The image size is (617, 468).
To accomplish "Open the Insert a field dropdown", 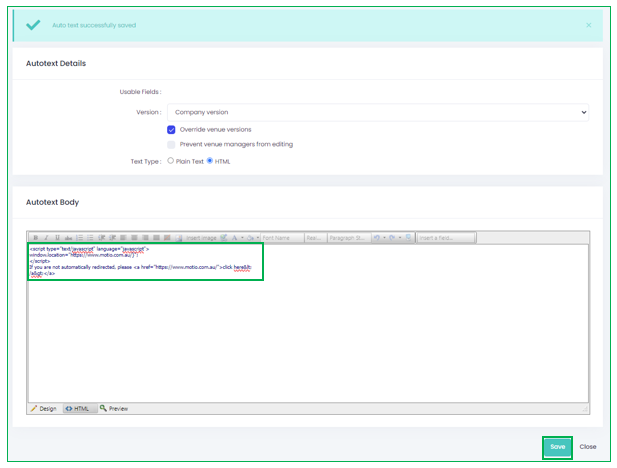I will coord(446,238).
